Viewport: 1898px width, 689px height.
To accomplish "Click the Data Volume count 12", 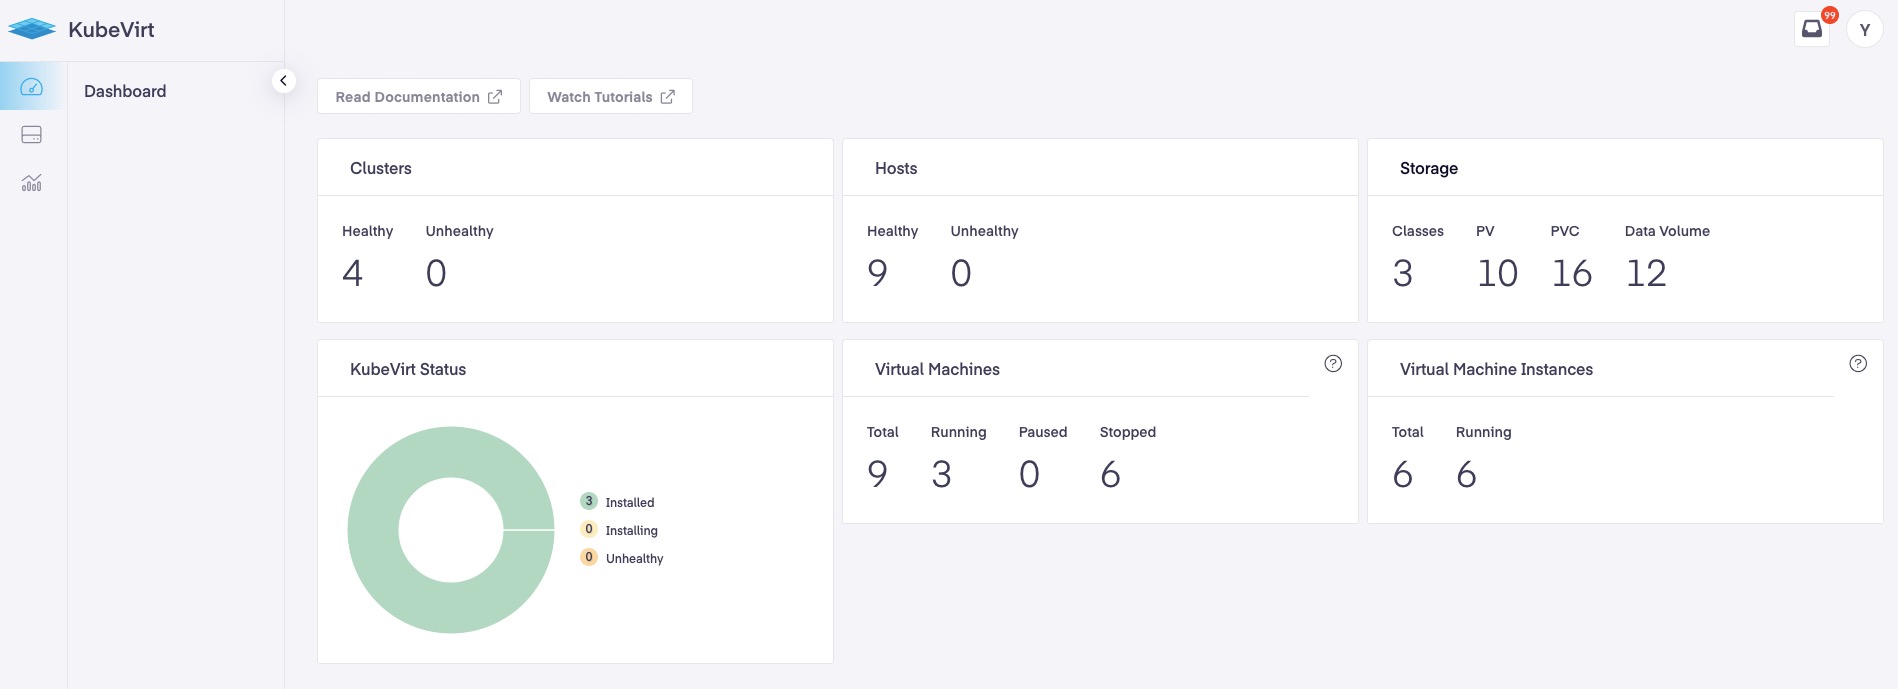I will click(x=1646, y=273).
